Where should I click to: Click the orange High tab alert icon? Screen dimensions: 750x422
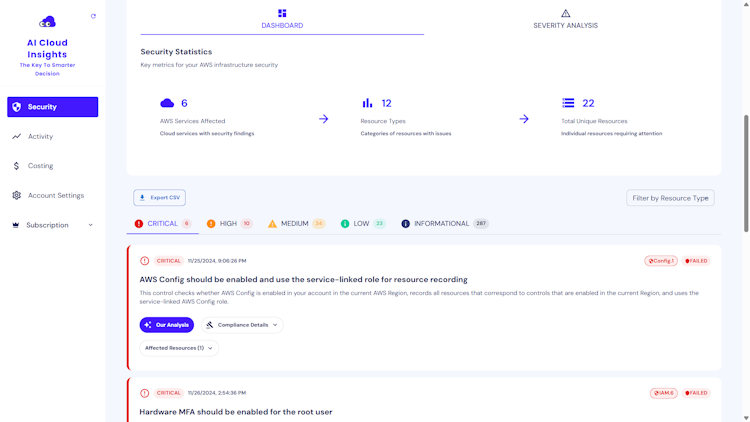[x=211, y=223]
